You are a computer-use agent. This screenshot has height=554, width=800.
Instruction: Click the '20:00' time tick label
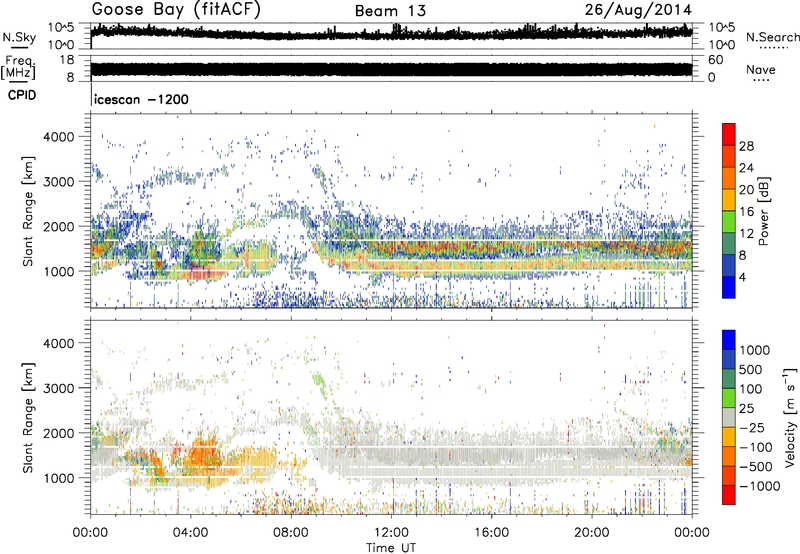click(592, 533)
